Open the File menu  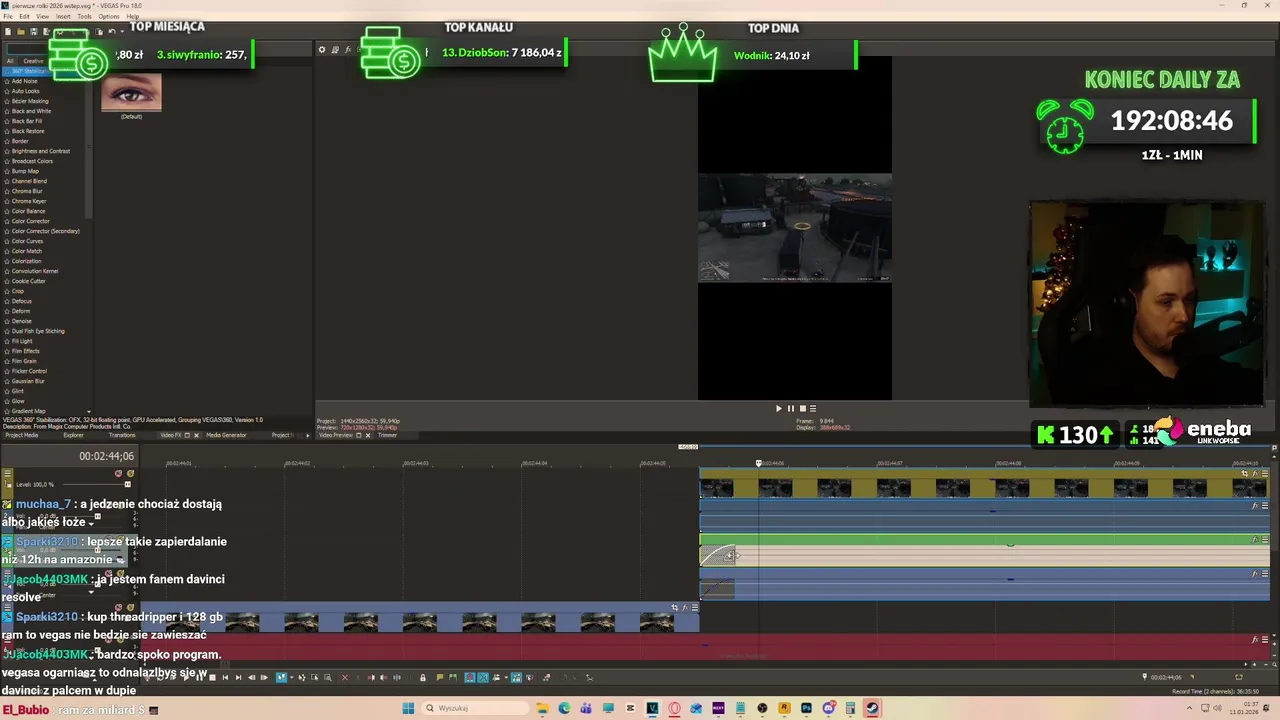[8, 17]
